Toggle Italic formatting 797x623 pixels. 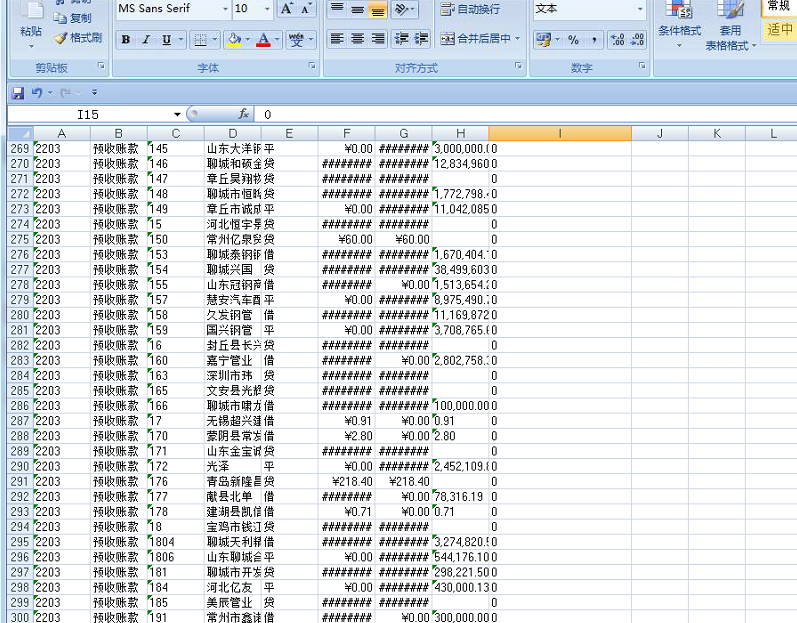click(x=146, y=40)
